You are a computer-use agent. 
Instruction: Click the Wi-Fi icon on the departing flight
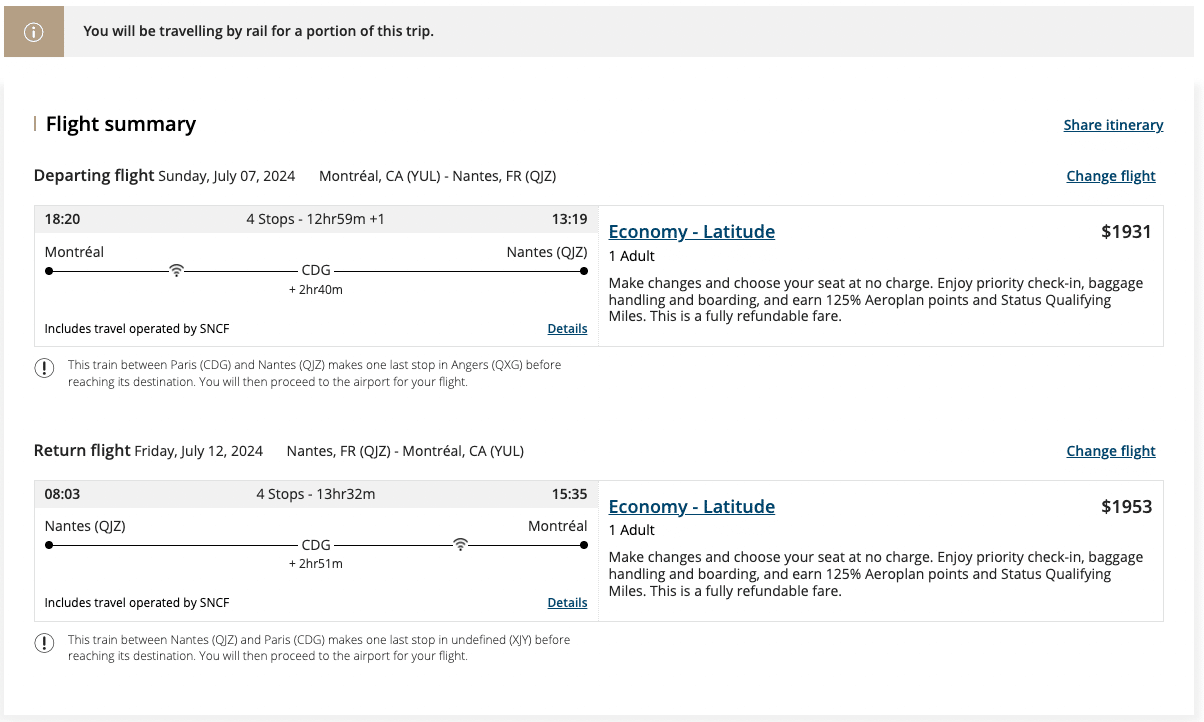pyautogui.click(x=176, y=270)
